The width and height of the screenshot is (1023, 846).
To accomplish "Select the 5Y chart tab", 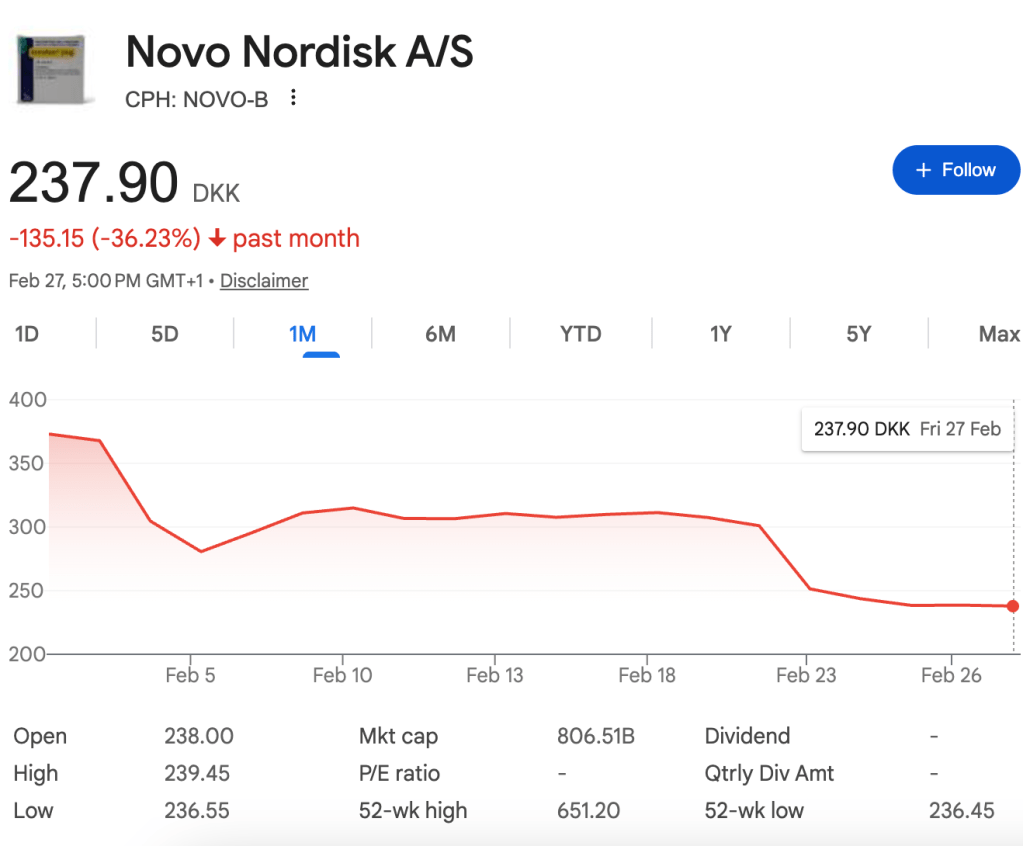I will pyautogui.click(x=858, y=334).
